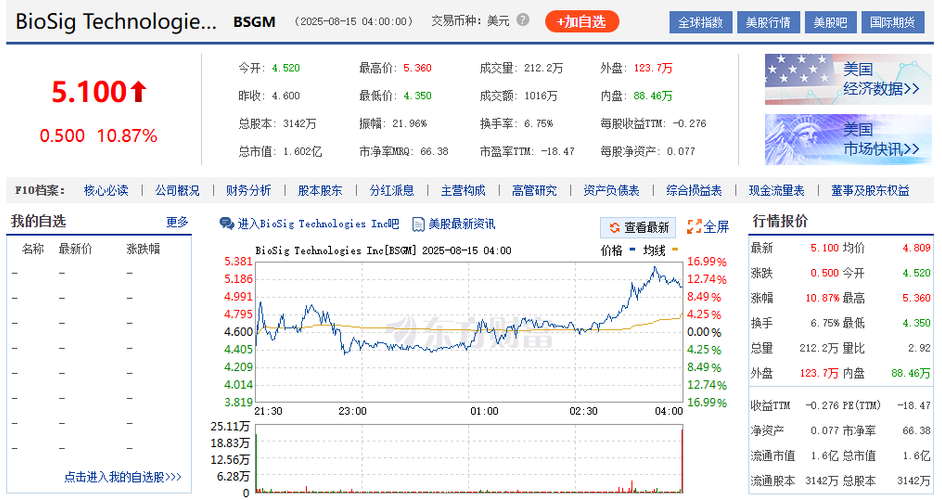
Task: Open the 美国市场快讯 banner
Action: point(848,139)
